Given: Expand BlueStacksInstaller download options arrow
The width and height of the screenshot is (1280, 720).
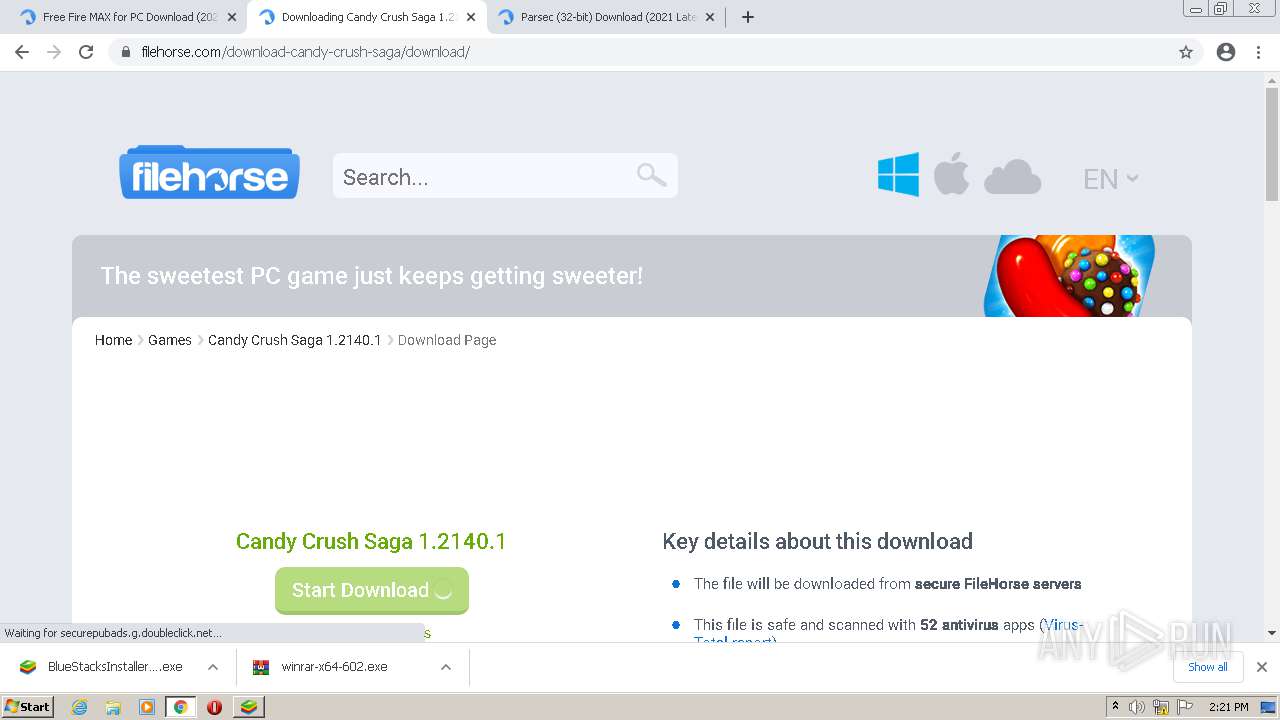Looking at the screenshot, I should 213,667.
